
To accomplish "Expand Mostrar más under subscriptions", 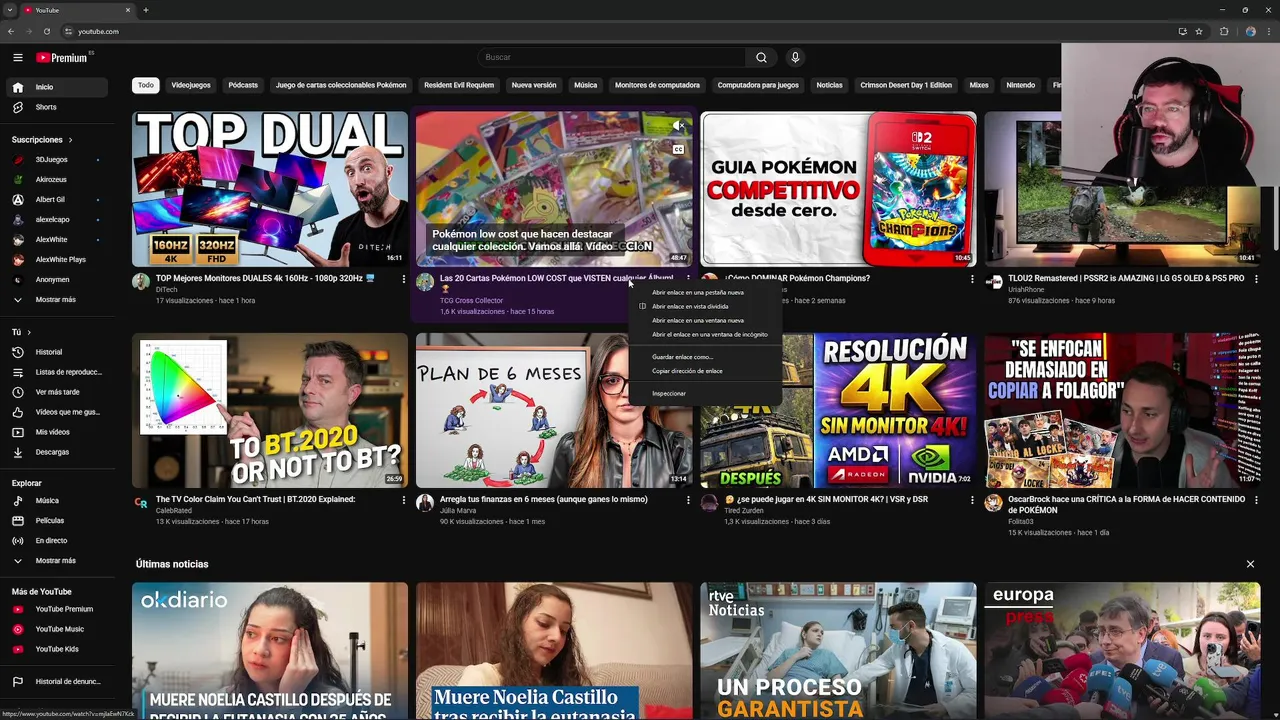I will 54,300.
